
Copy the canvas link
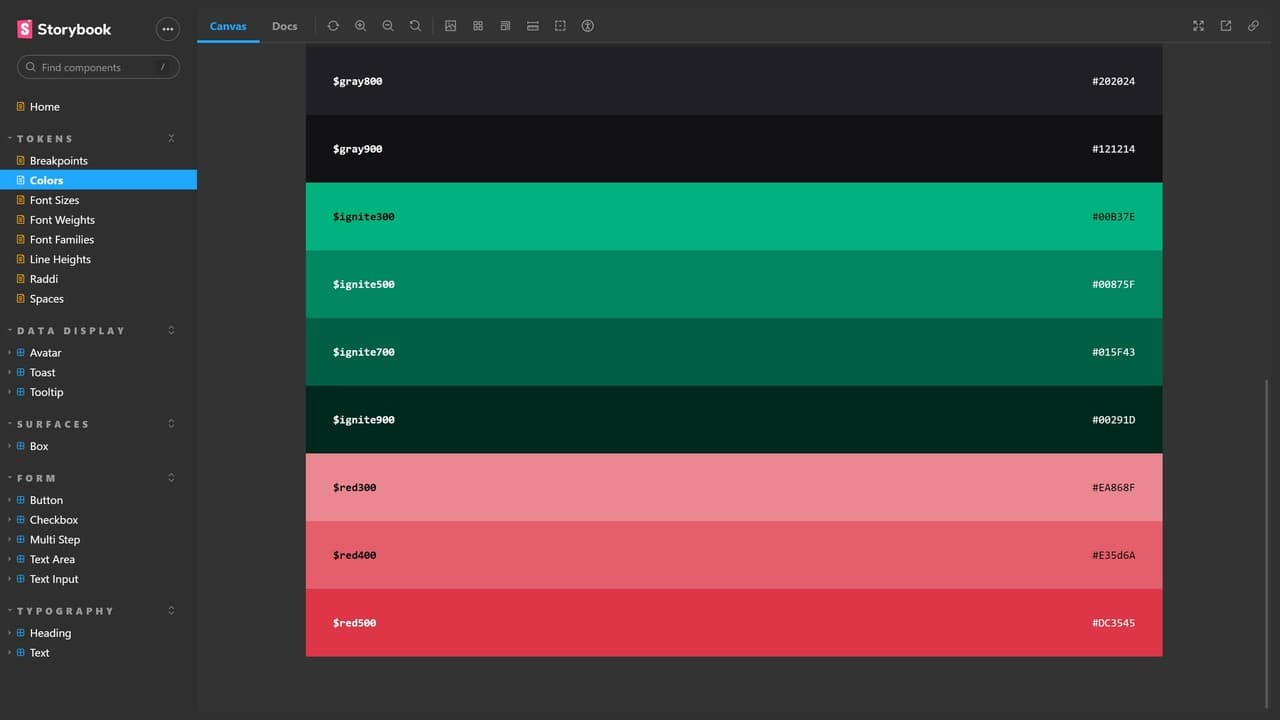coord(1253,26)
